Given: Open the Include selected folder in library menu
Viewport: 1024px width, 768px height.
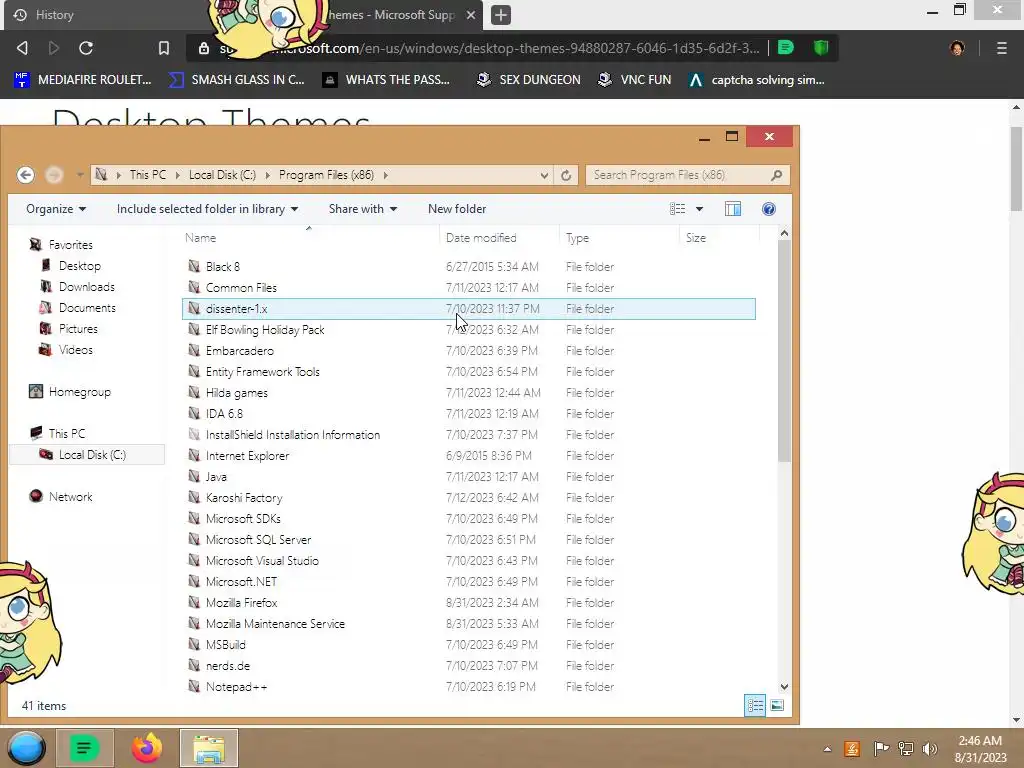Looking at the screenshot, I should coord(207,209).
